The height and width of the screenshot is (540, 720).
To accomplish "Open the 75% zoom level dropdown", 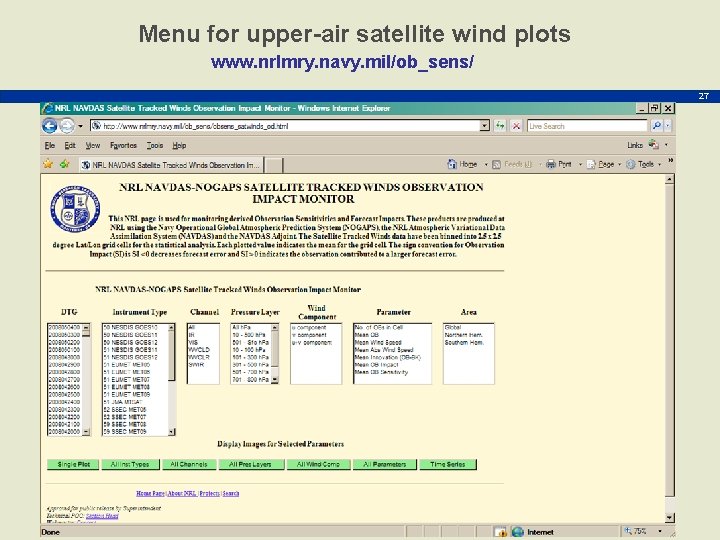I will pos(660,531).
